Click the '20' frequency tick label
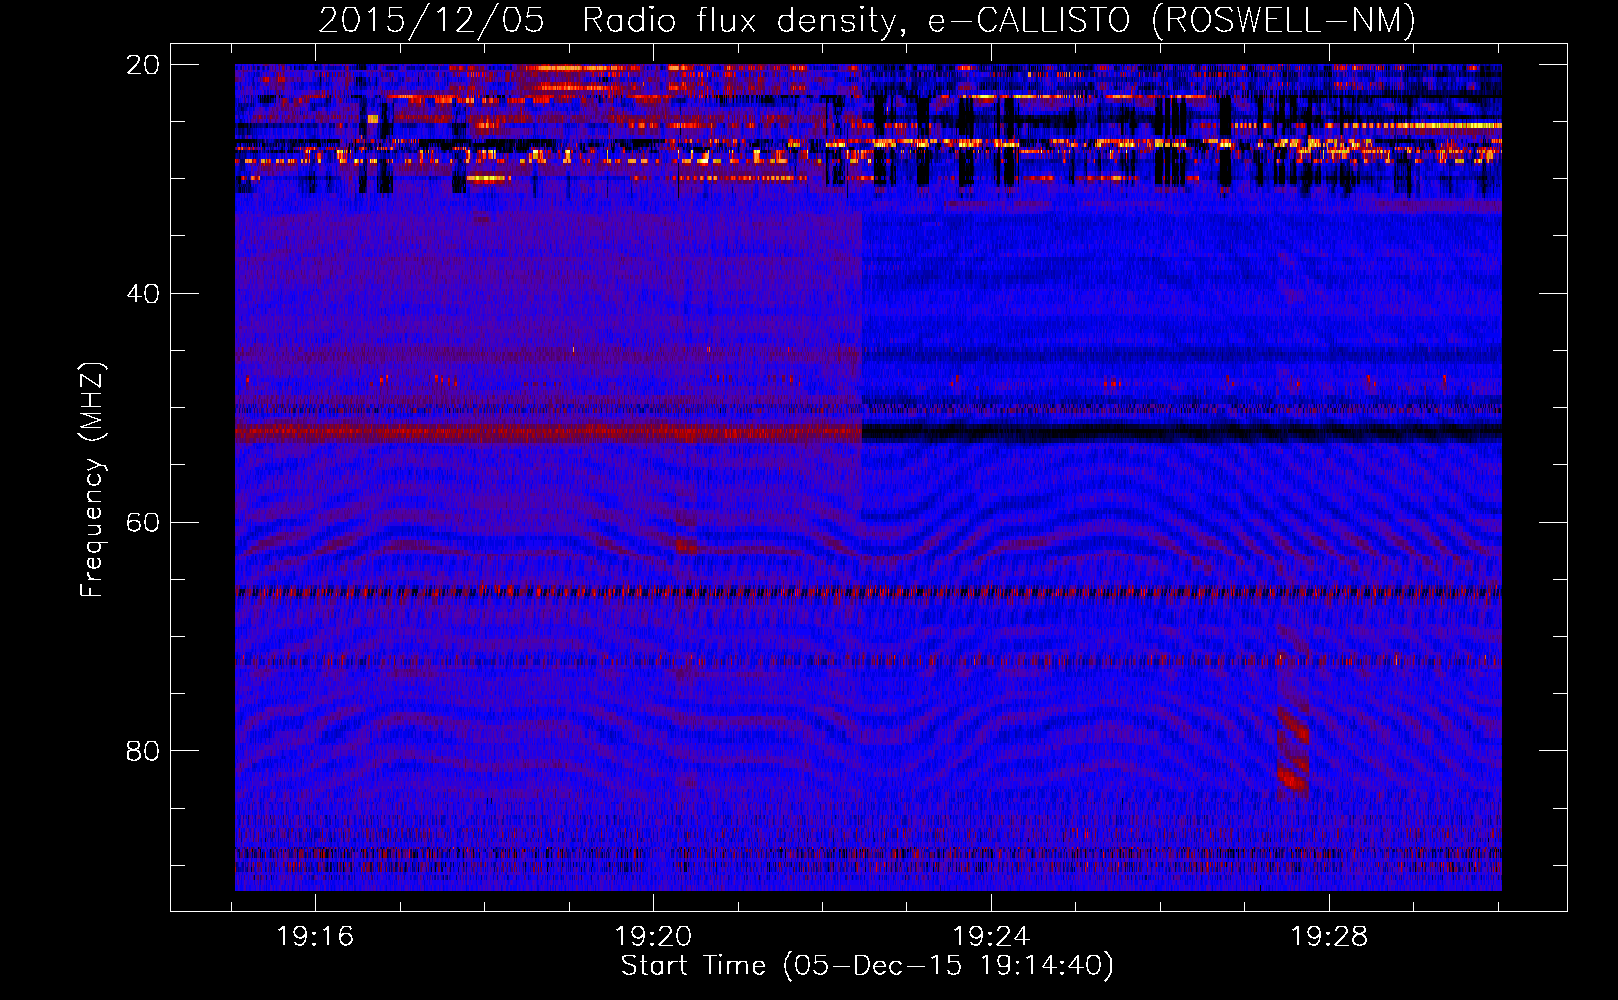1618x1000 pixels. tap(142, 65)
